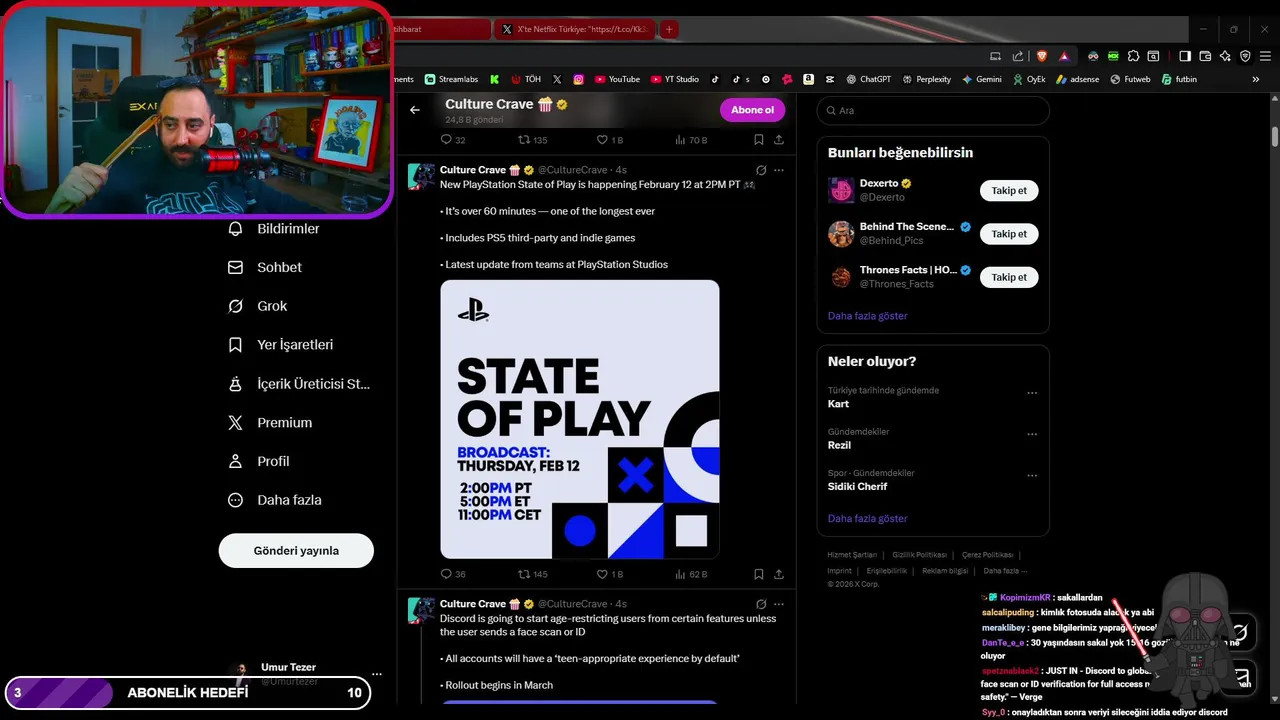
Task: Focus the Ara search field
Action: 933,111
